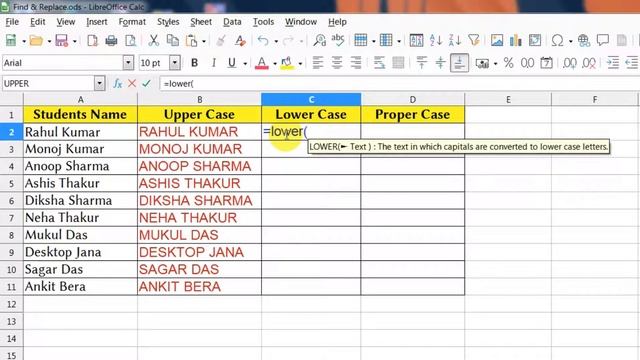This screenshot has width=640, height=360.
Task: Open Undo history dropdown arrow
Action: [x=276, y=41]
